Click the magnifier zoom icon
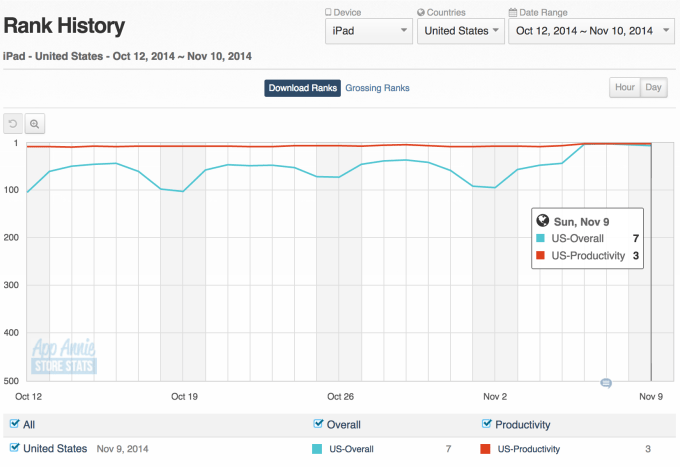This screenshot has width=680, height=467. [35, 124]
